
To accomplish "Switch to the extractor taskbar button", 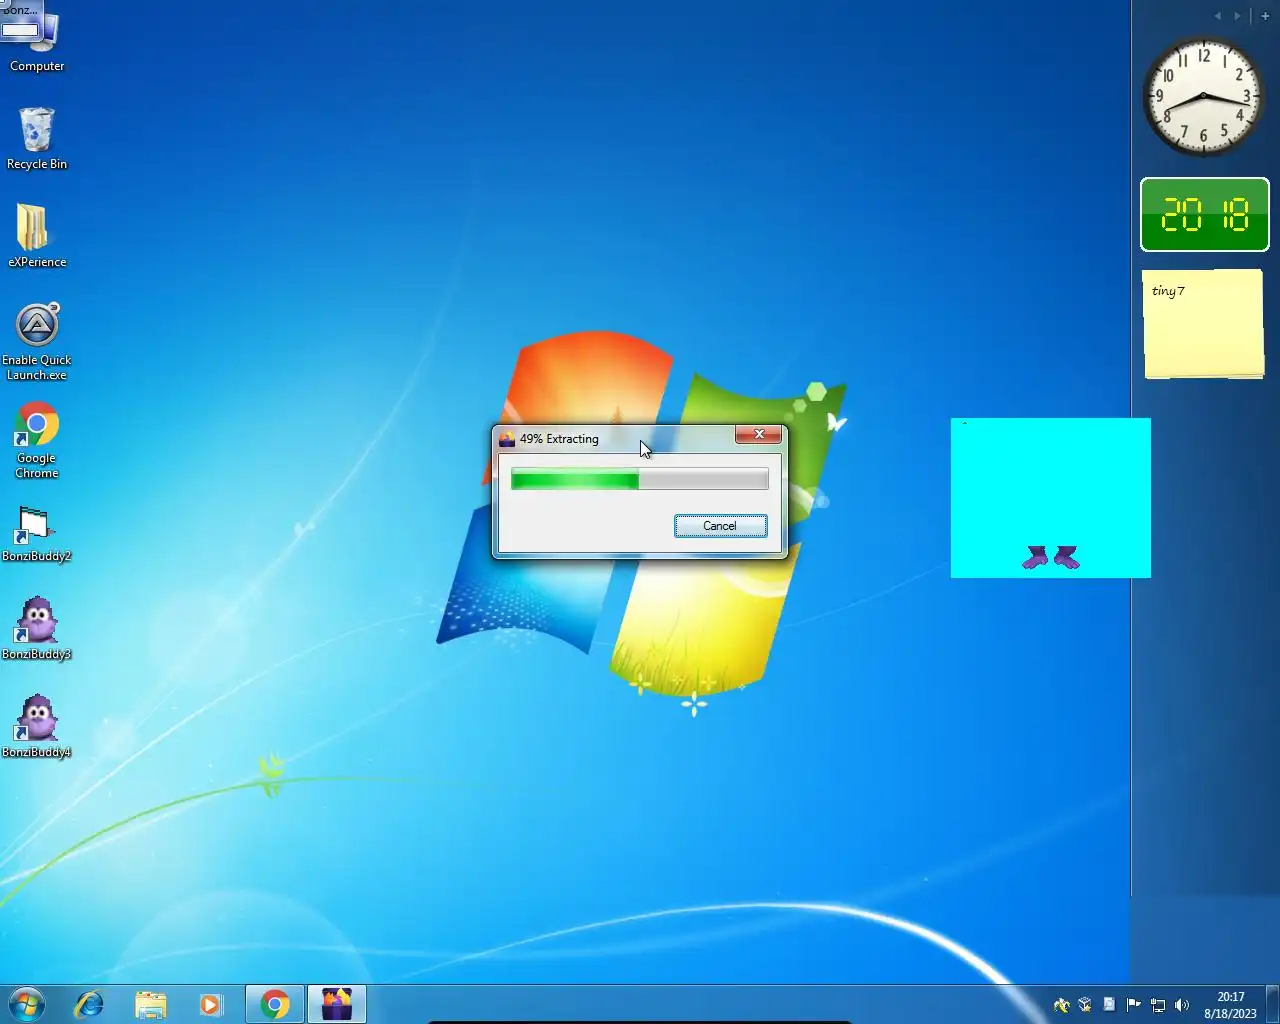I will [337, 1004].
